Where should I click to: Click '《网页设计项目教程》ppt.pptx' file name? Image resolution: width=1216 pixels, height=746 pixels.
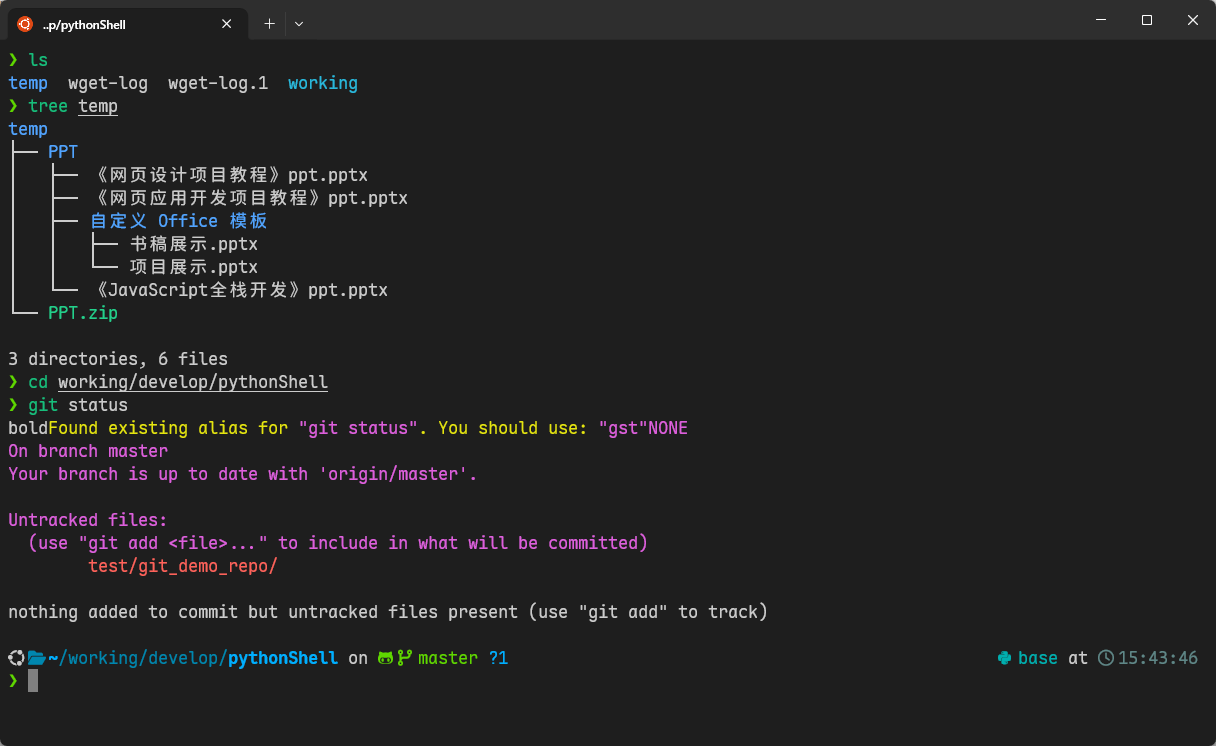(228, 175)
